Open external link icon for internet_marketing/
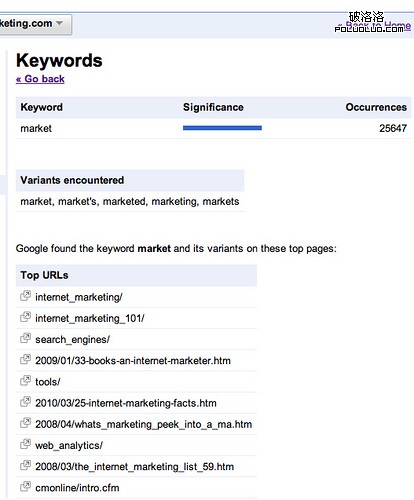The height and width of the screenshot is (500, 414). tap(25, 296)
